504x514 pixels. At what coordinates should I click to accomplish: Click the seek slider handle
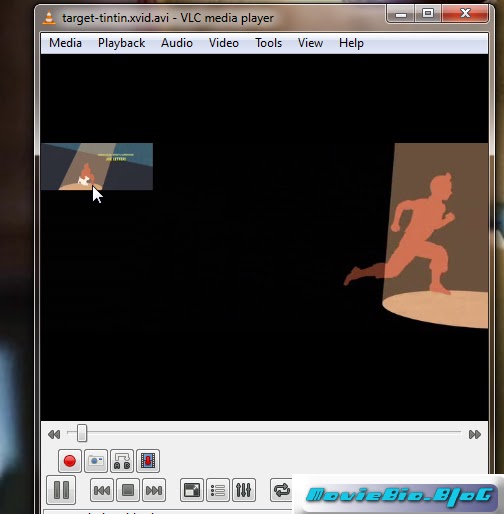pyautogui.click(x=82, y=433)
